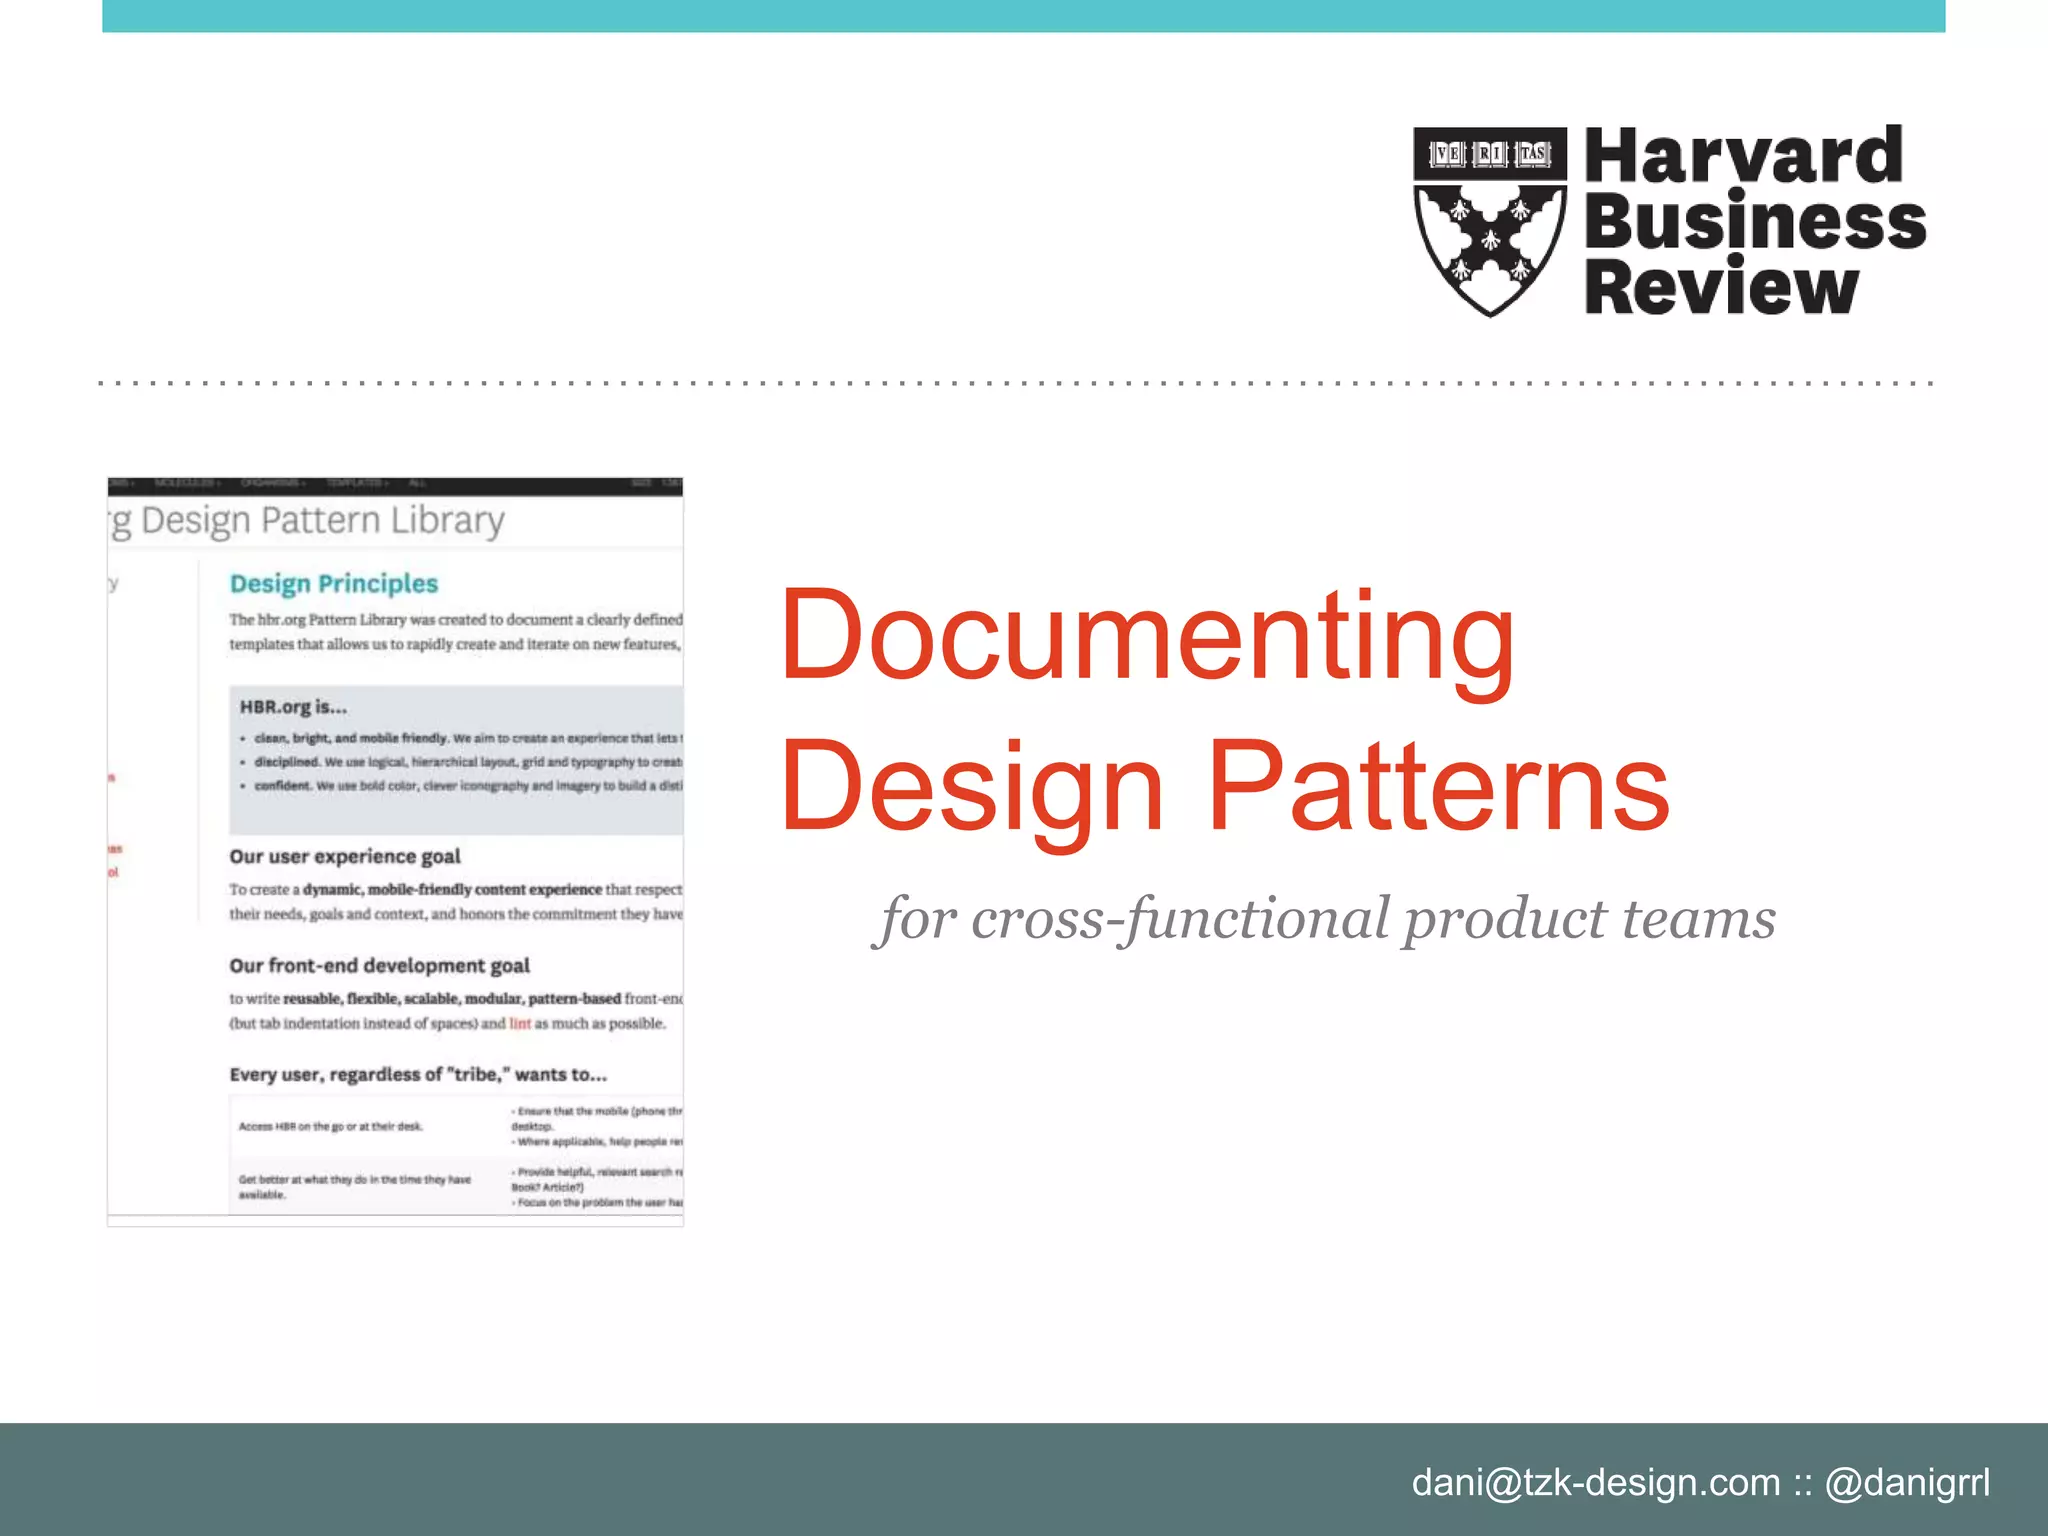Click the Design Principles teal heading
This screenshot has width=2048, height=1536.
coord(334,583)
